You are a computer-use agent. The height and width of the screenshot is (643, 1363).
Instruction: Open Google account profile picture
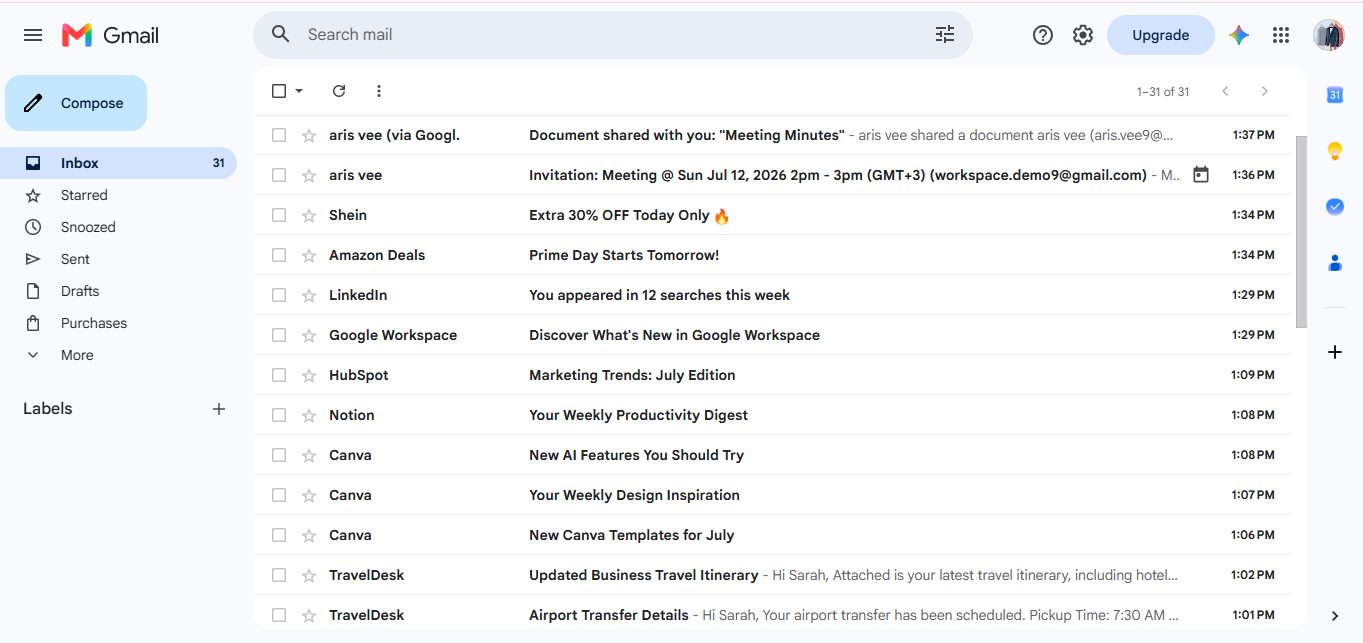pos(1329,35)
